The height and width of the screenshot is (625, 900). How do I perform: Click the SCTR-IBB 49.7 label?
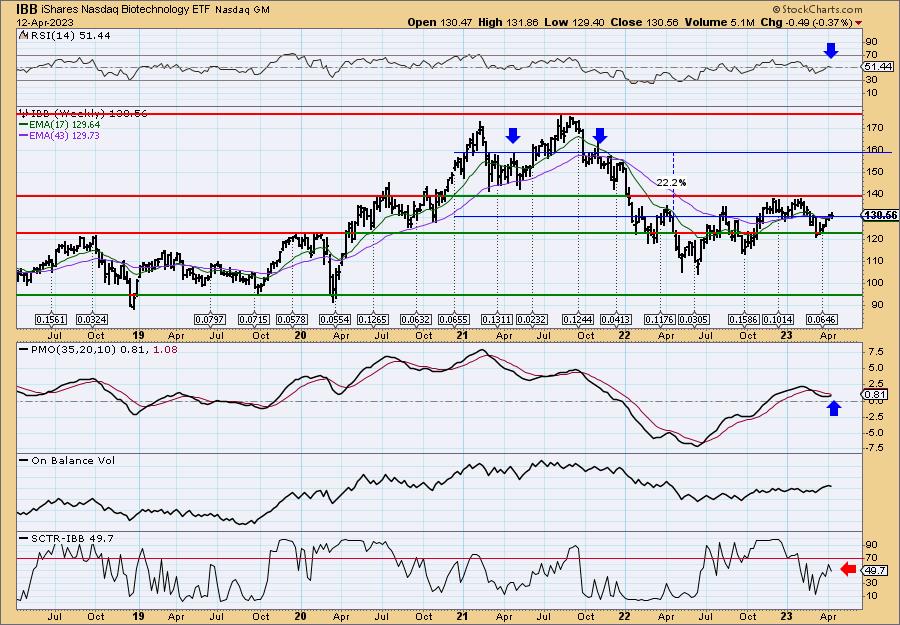click(x=66, y=538)
